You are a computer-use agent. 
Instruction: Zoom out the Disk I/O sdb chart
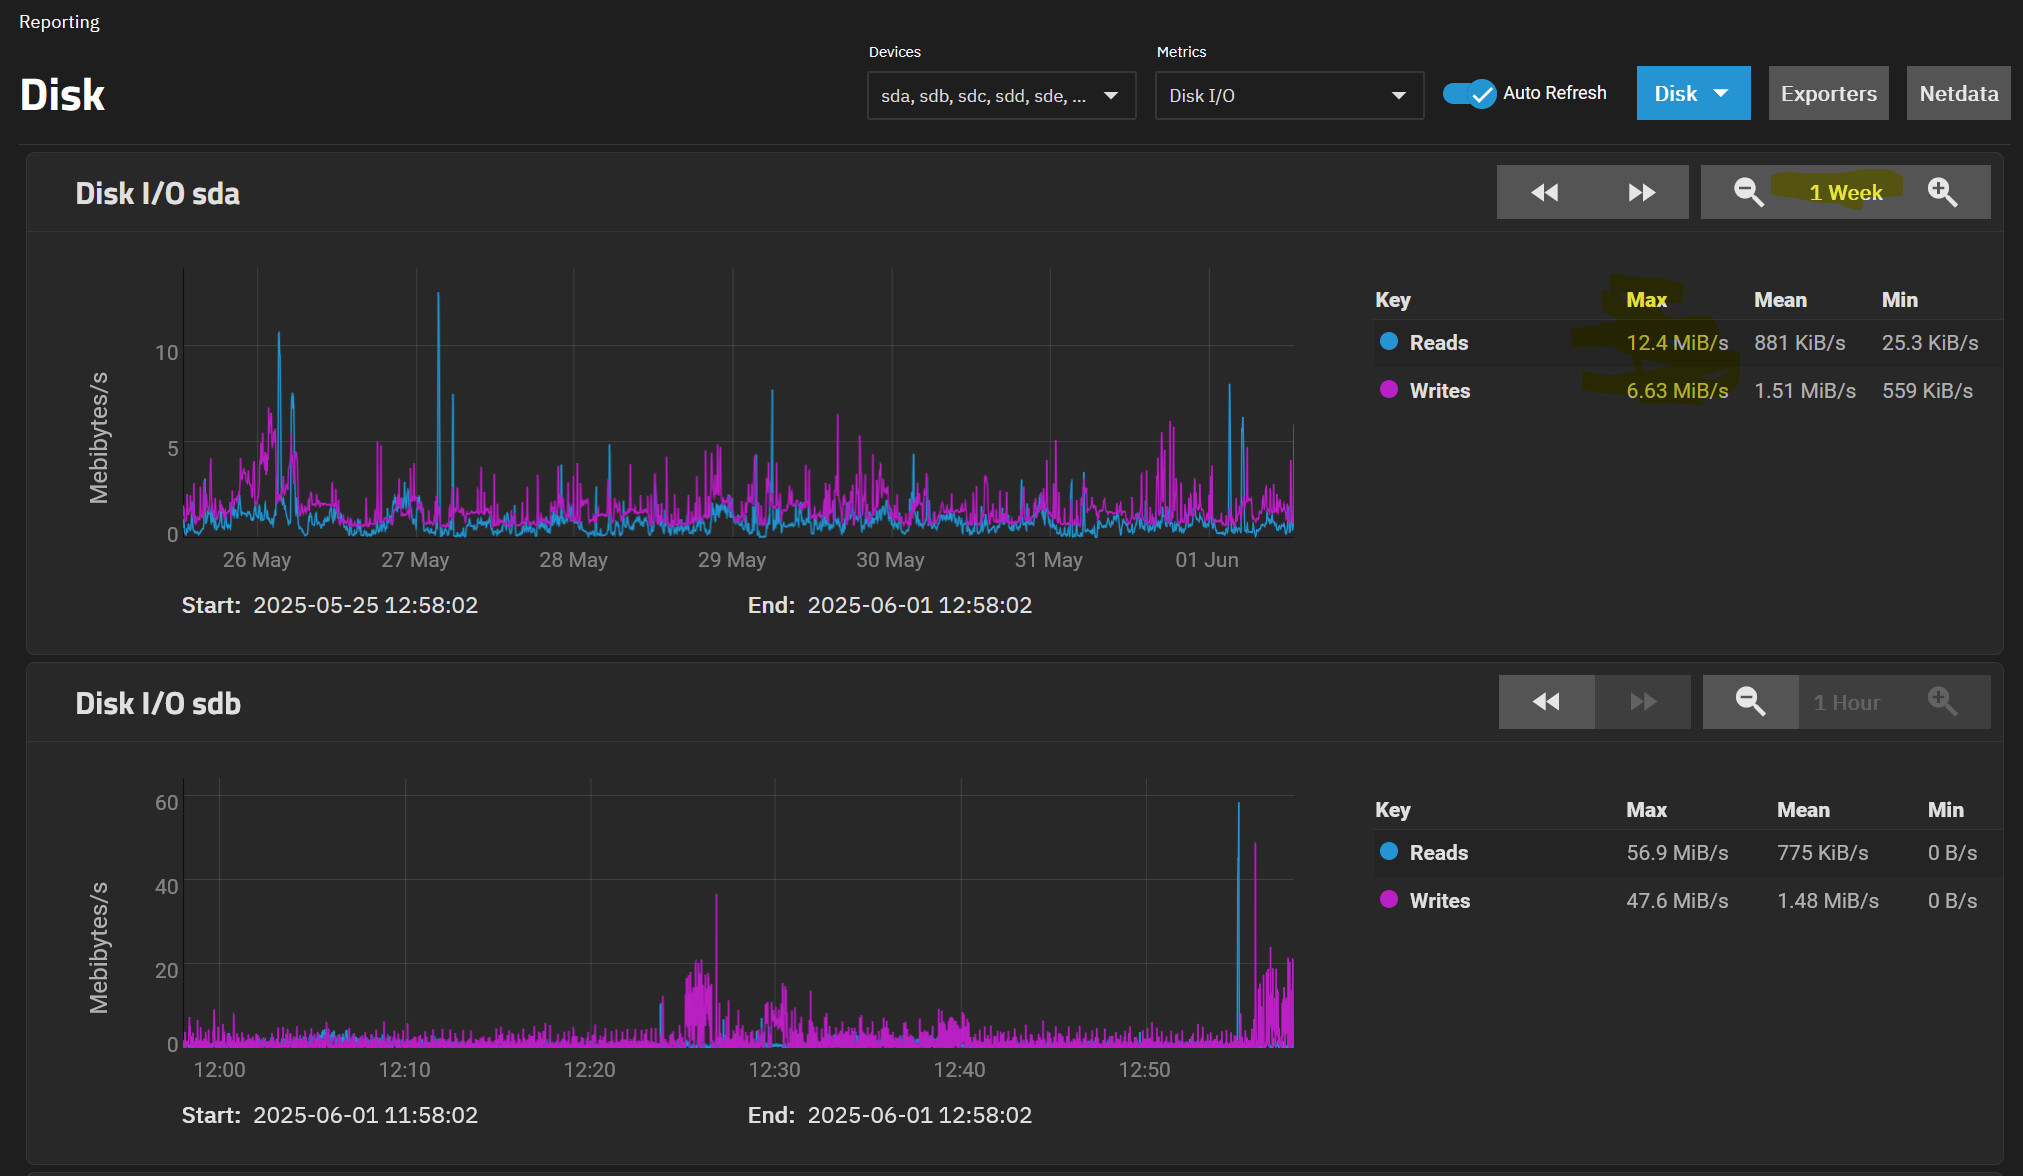(x=1750, y=702)
